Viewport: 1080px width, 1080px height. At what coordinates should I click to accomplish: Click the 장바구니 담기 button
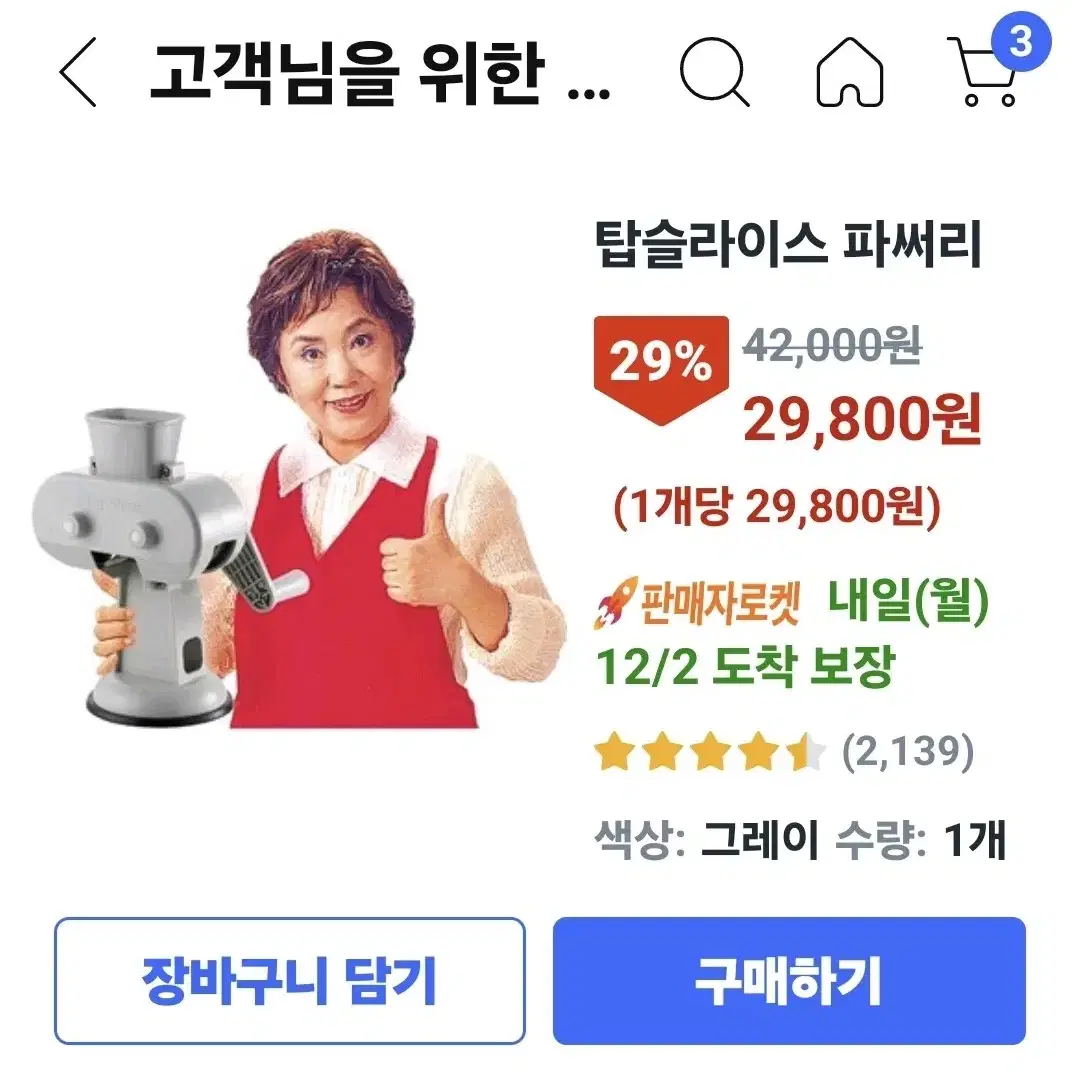pyautogui.click(x=290, y=981)
